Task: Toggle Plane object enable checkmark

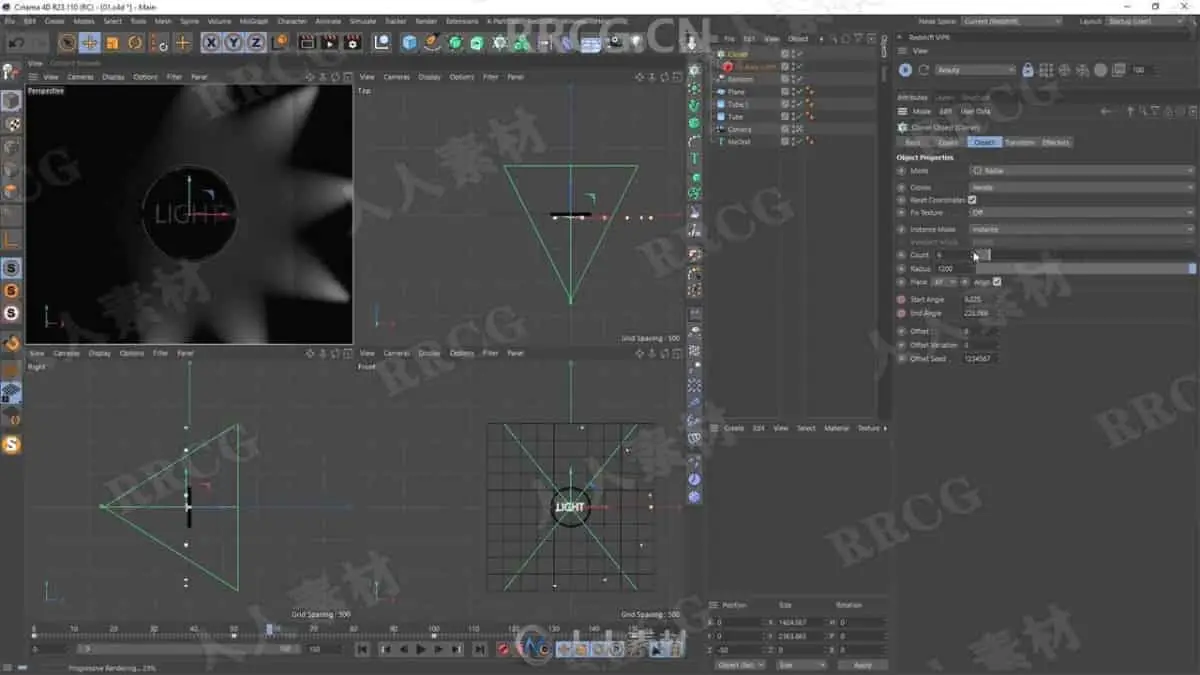Action: pos(800,92)
